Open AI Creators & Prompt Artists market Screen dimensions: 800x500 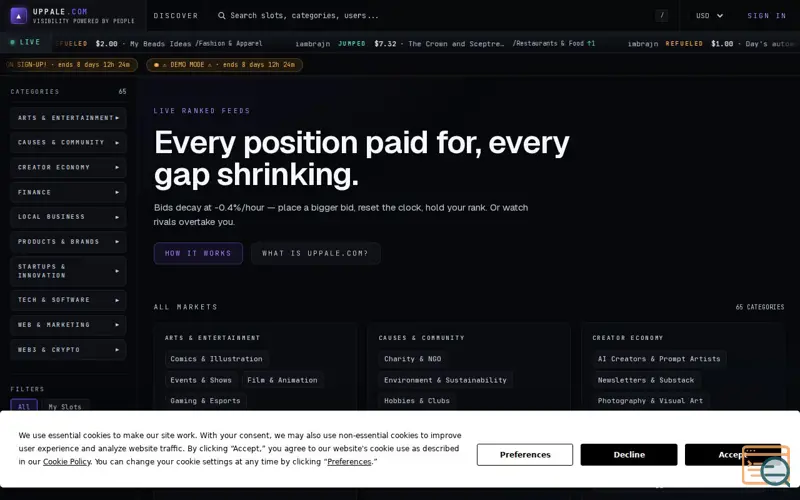point(659,359)
